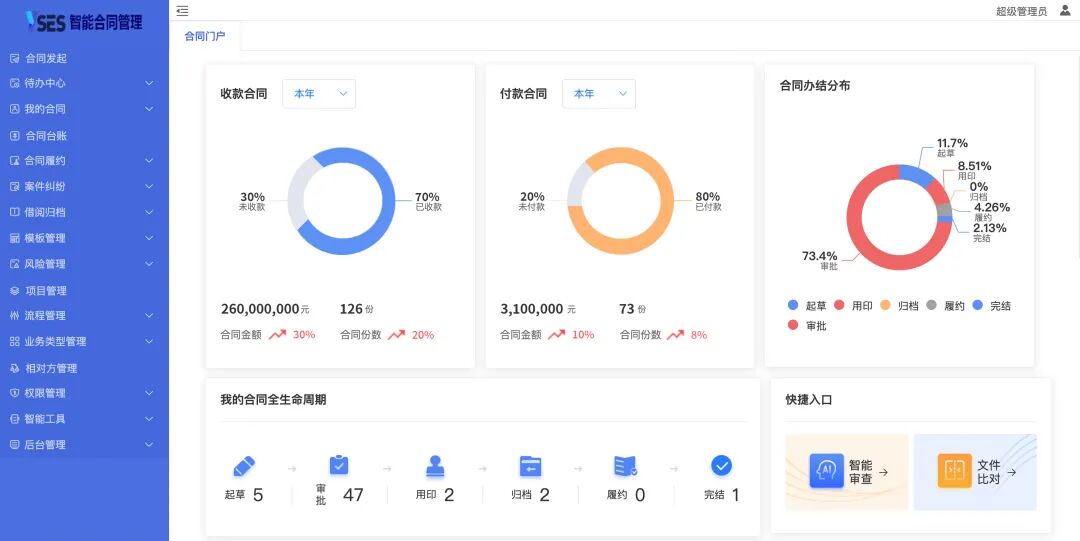
Task: Expand 权限管理 using its chevron
Action: [149, 393]
